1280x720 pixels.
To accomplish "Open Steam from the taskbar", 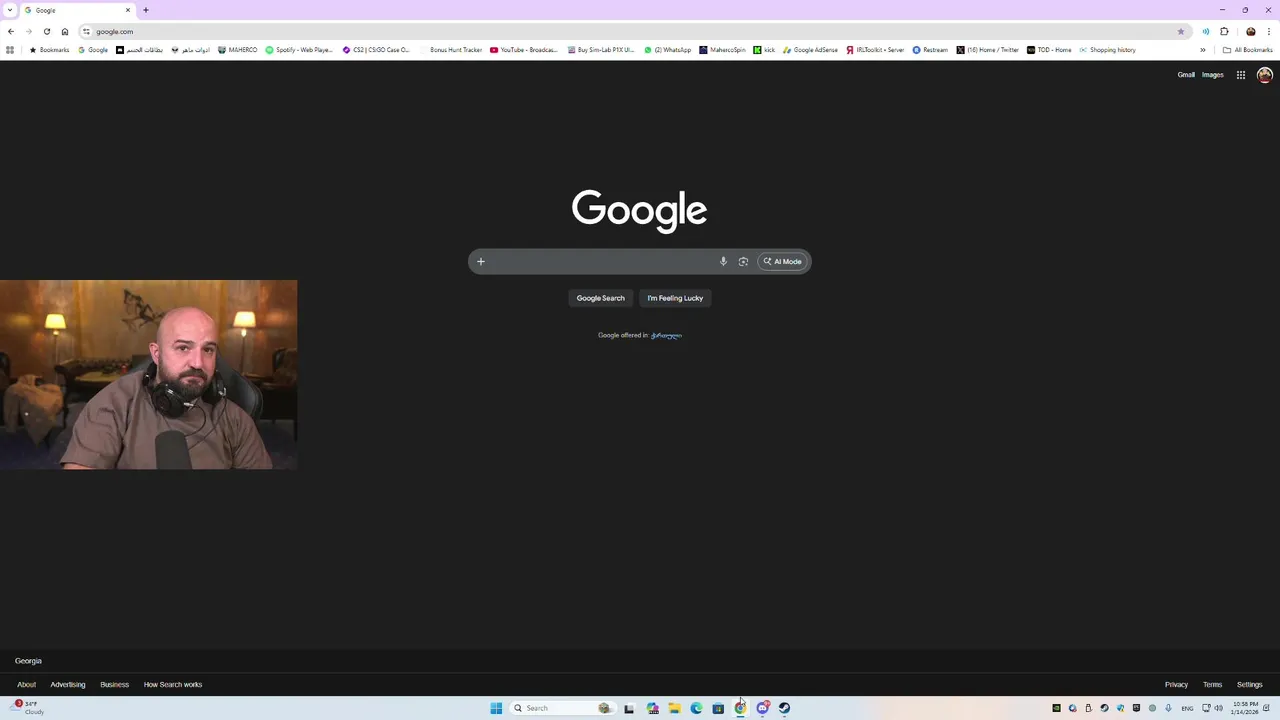I will click(x=785, y=708).
